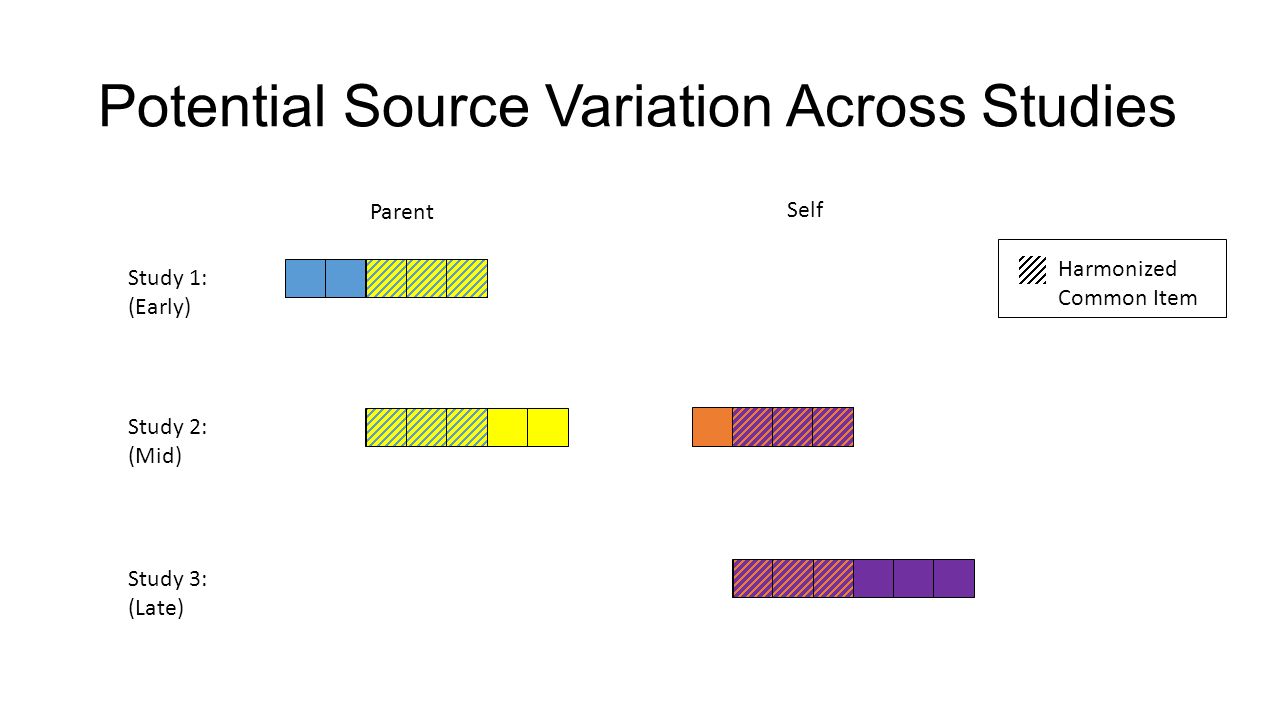1280x720 pixels.
Task: Click first solid purple square in Study 3
Action: pos(873,578)
